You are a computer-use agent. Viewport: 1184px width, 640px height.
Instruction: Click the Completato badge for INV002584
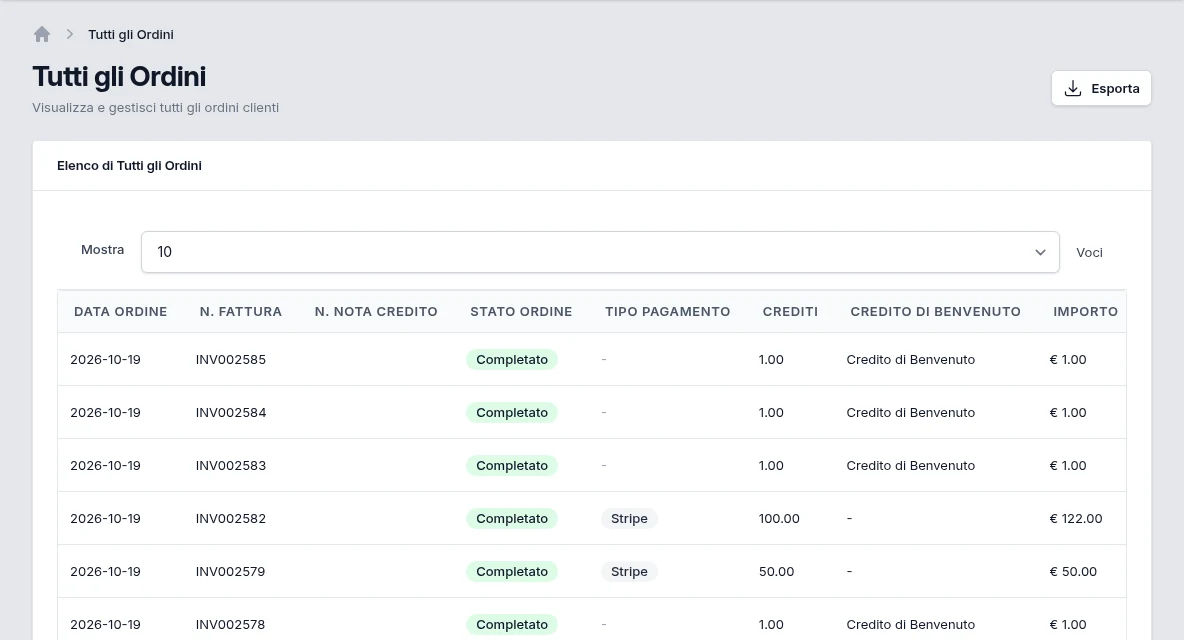click(512, 413)
